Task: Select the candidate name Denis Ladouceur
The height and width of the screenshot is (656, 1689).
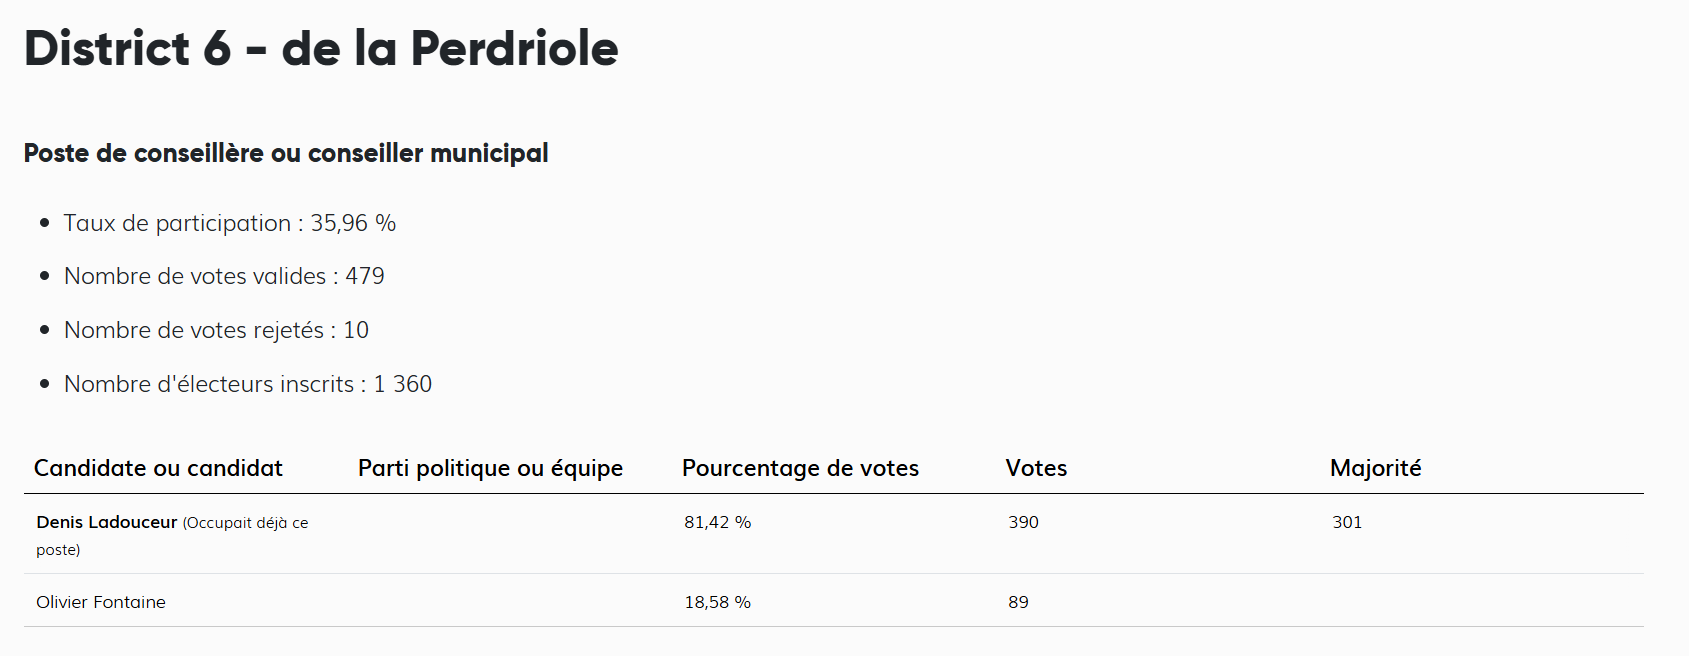Action: click(x=107, y=522)
